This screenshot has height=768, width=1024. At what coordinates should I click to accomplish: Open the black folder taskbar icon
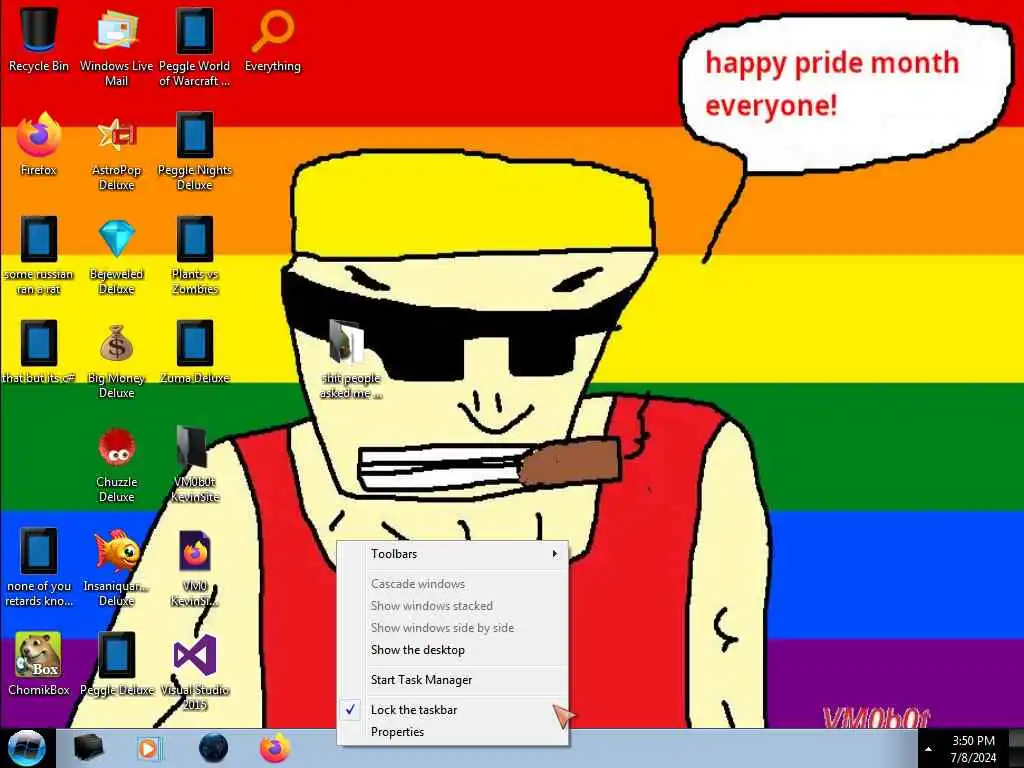coord(88,748)
